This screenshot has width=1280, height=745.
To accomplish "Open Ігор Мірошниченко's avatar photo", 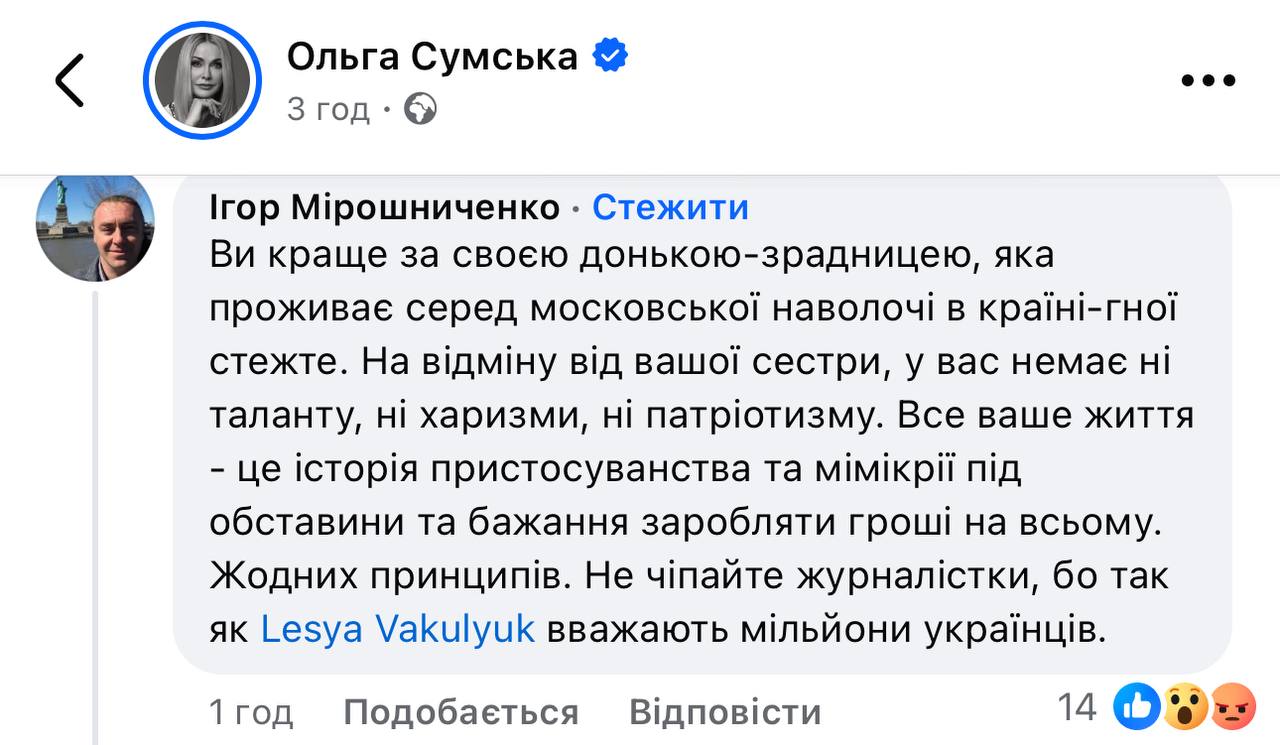I will tap(95, 226).
